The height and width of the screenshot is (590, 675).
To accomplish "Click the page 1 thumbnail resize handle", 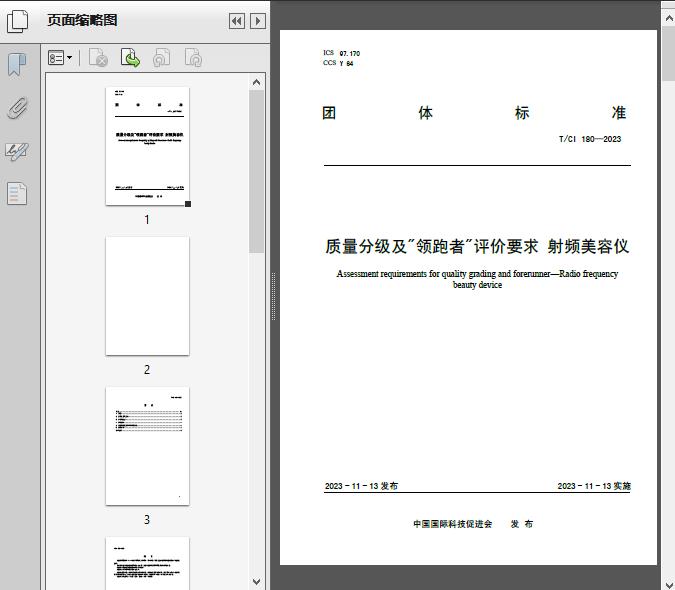I will [x=188, y=204].
